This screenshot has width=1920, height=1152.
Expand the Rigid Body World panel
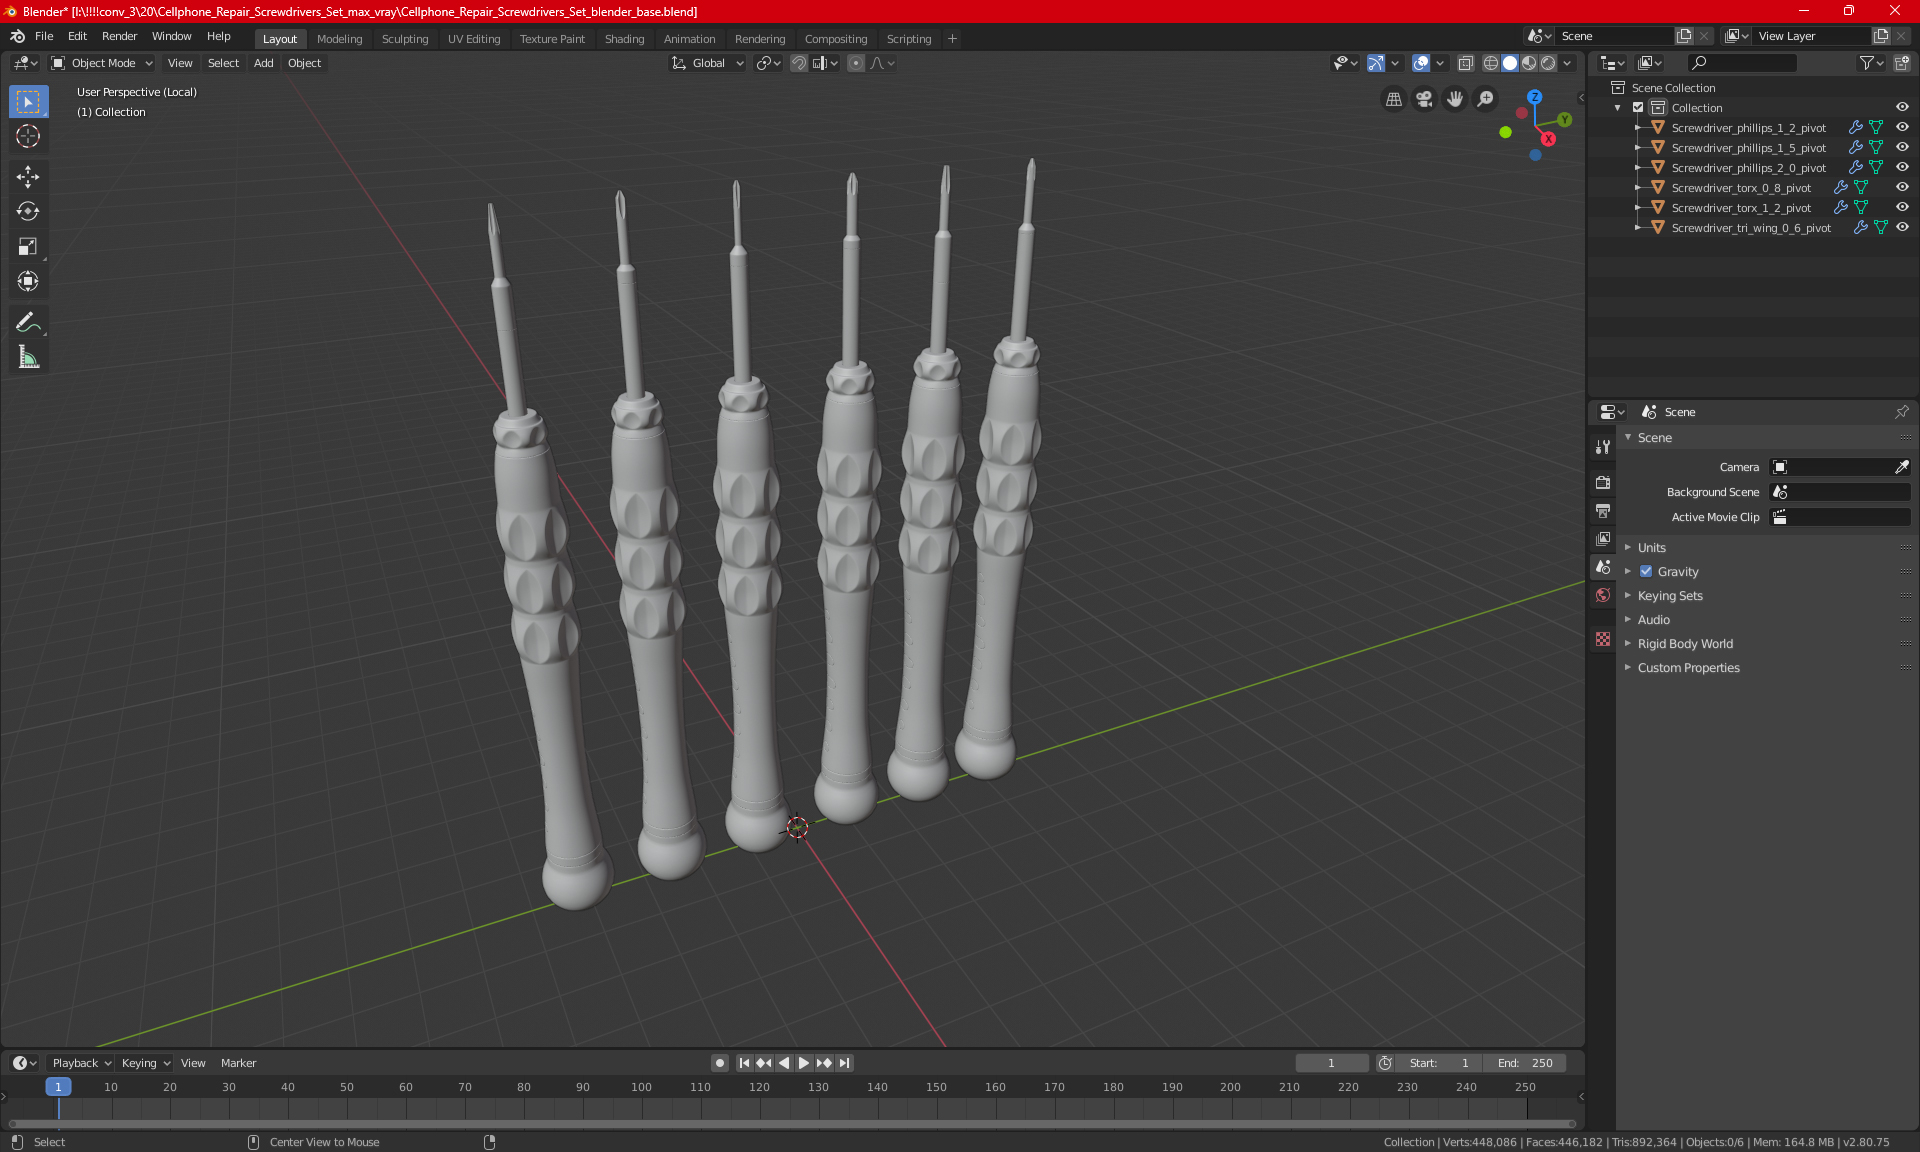pos(1684,644)
